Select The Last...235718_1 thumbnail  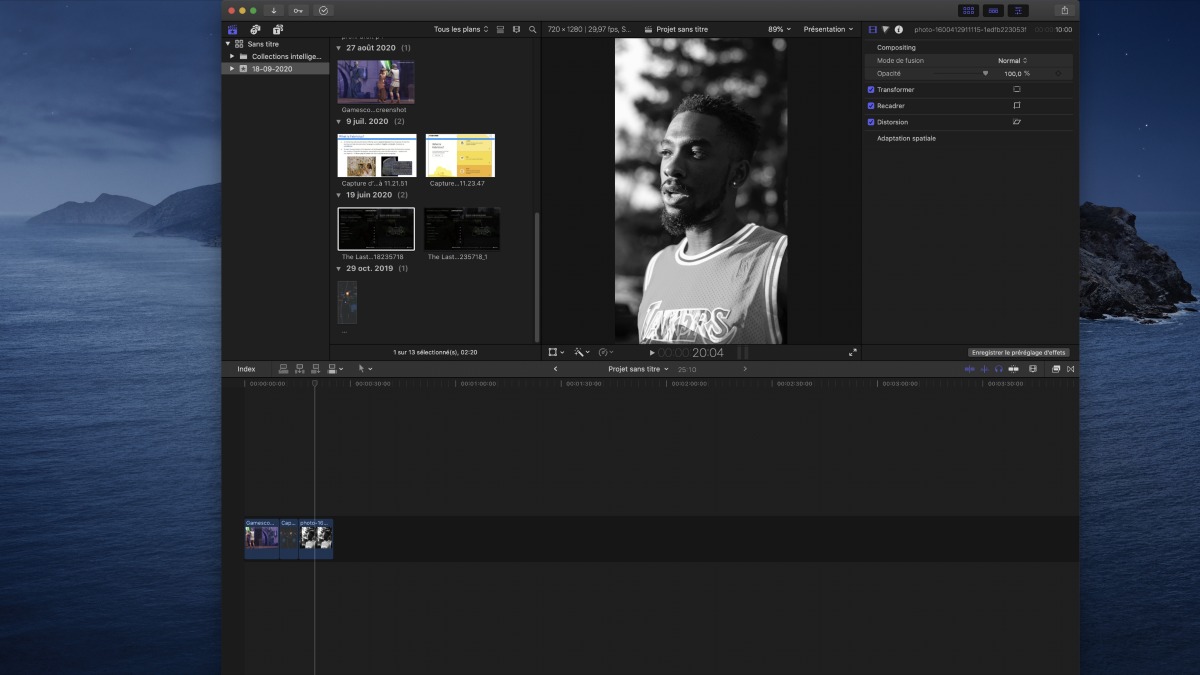462,229
